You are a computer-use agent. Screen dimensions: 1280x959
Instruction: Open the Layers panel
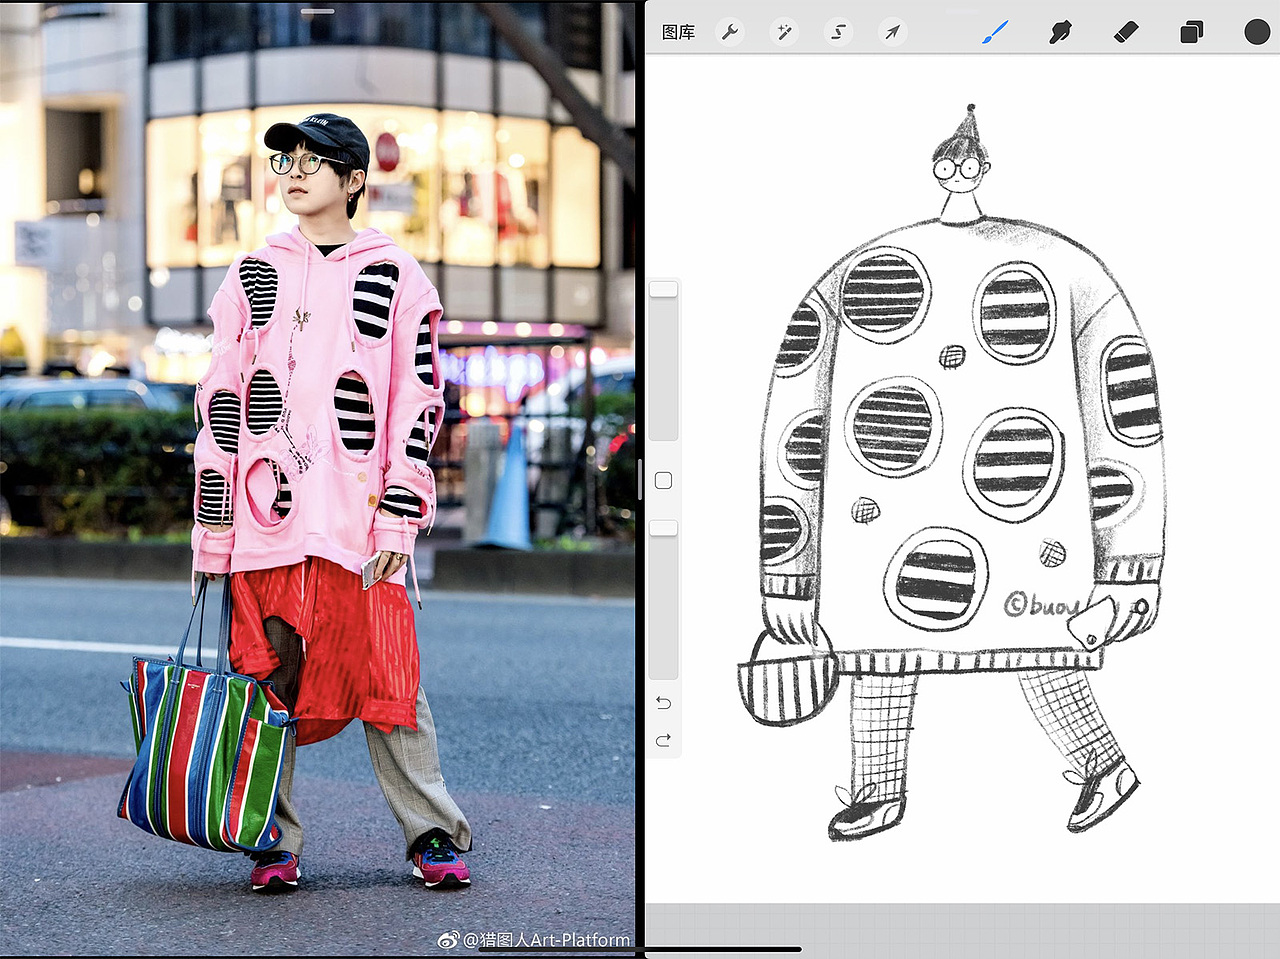point(1191,32)
